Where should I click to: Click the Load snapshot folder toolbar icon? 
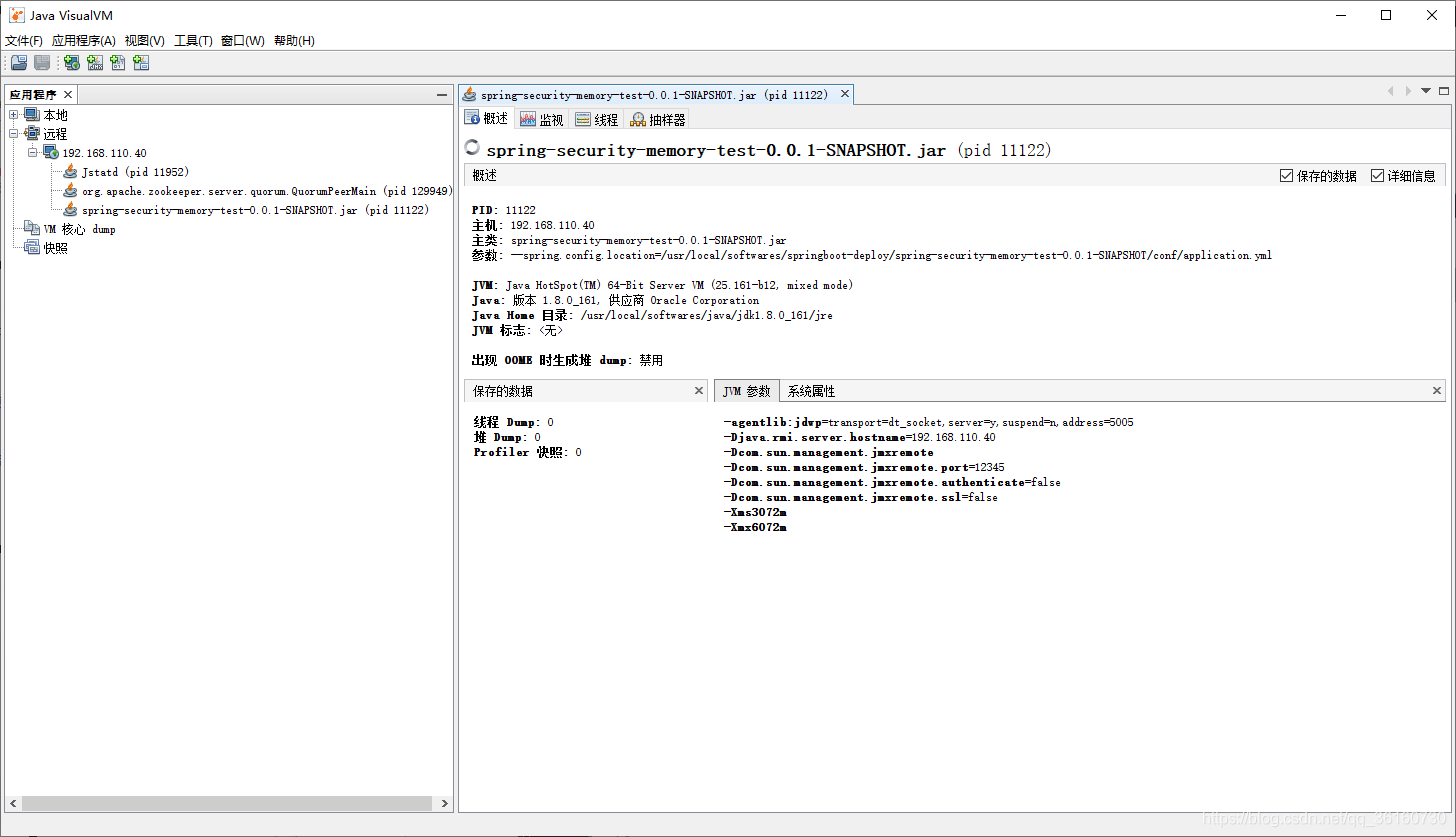[x=19, y=63]
